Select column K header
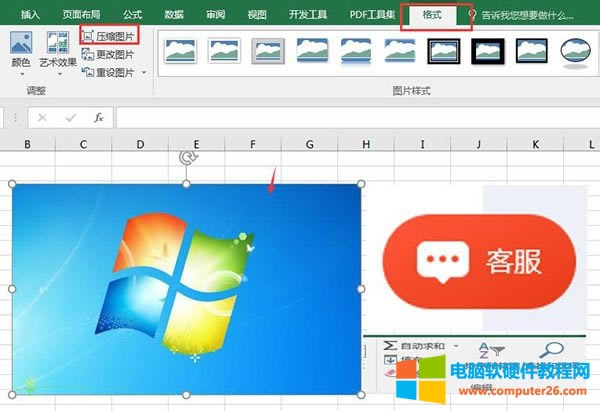The image size is (600, 411). [535, 144]
